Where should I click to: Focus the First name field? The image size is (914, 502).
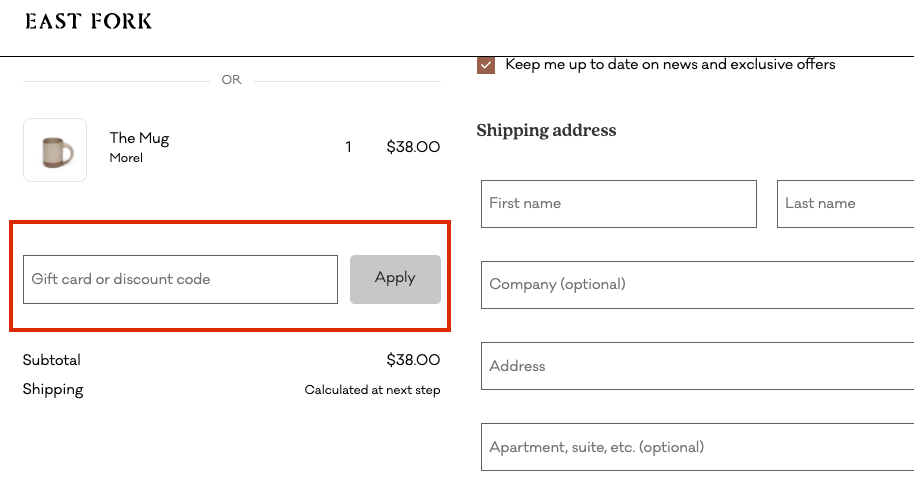click(618, 204)
